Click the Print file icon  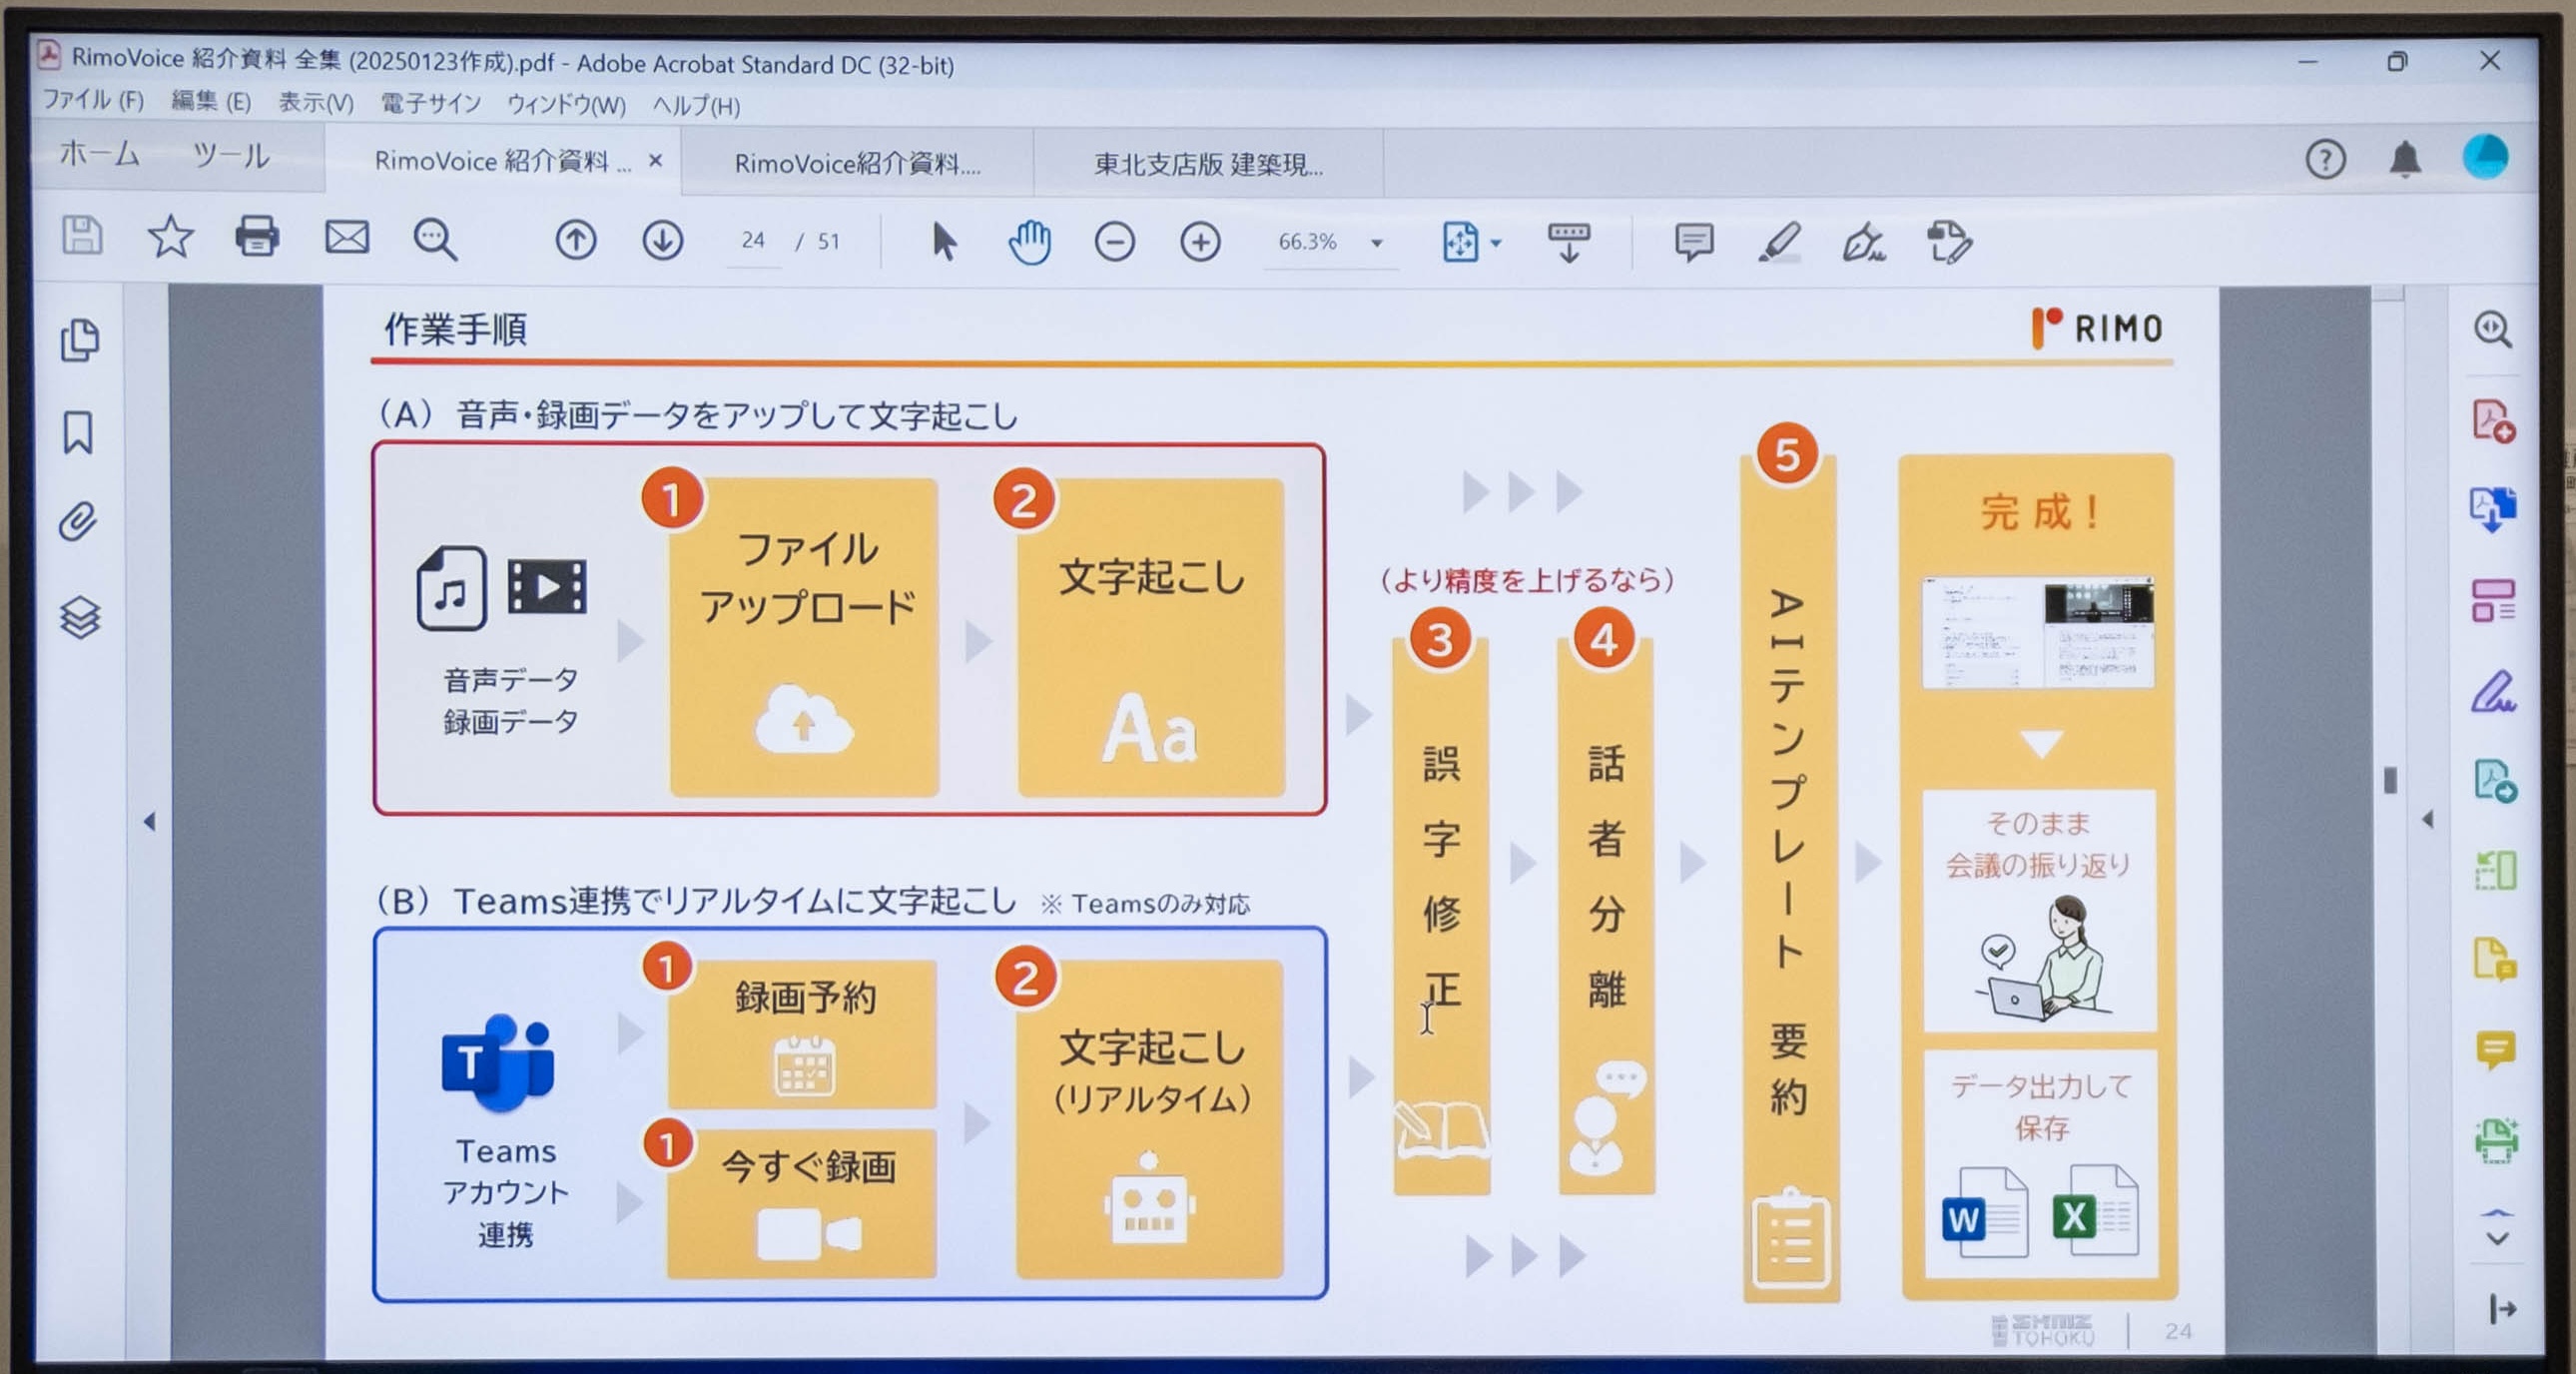coord(257,238)
